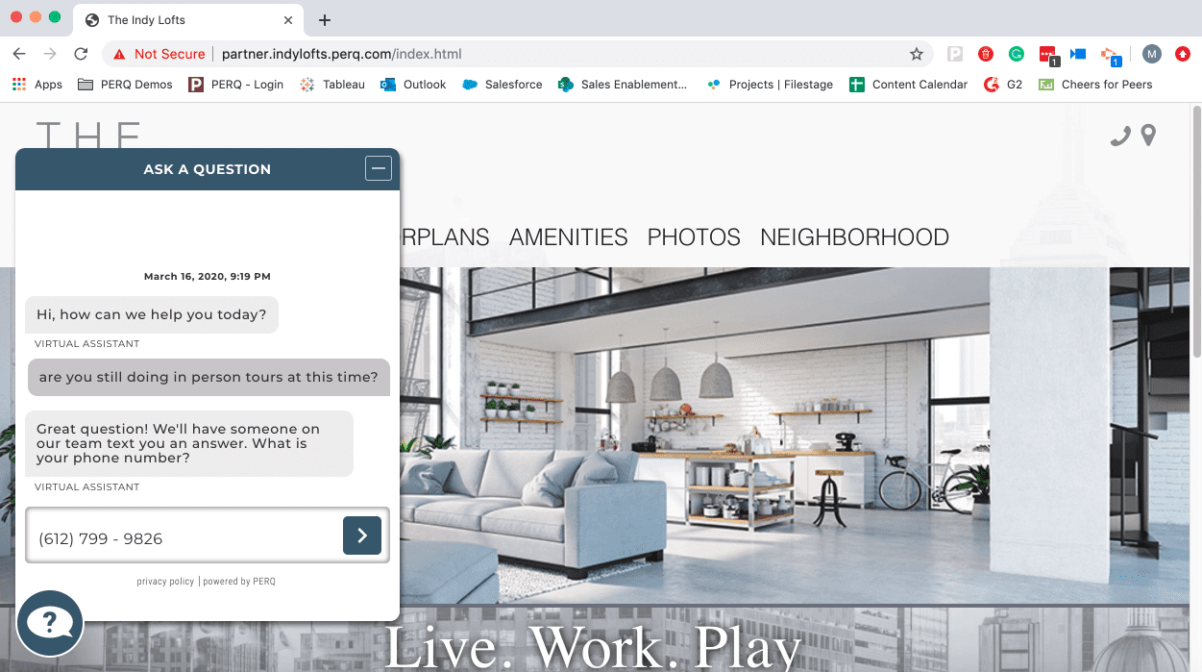
Task: Open the Photos menu item
Action: (694, 237)
